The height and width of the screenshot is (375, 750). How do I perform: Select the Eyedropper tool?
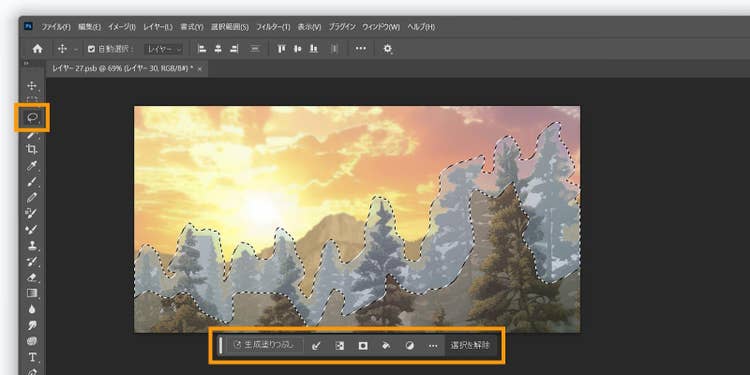click(32, 166)
